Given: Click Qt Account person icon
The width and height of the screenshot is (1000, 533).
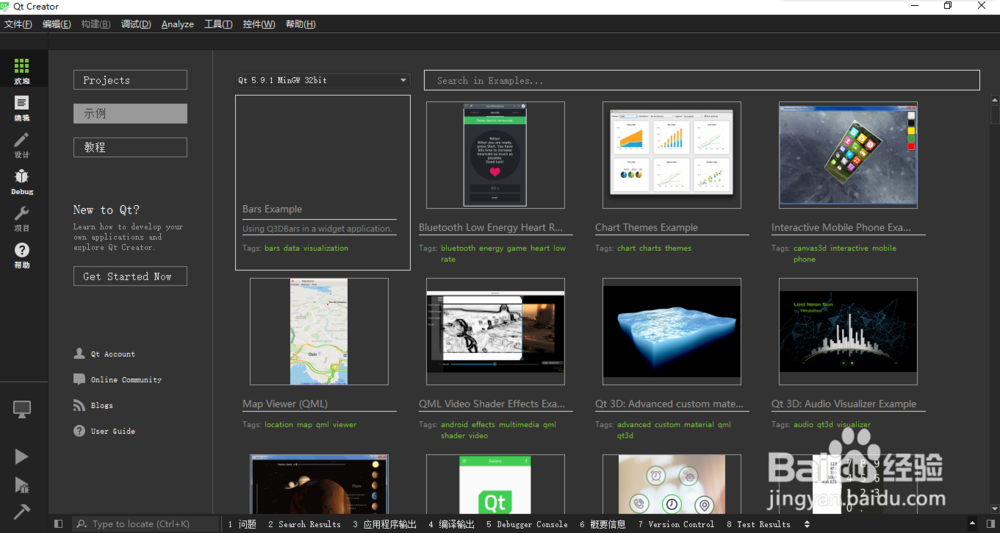Looking at the screenshot, I should click(79, 353).
